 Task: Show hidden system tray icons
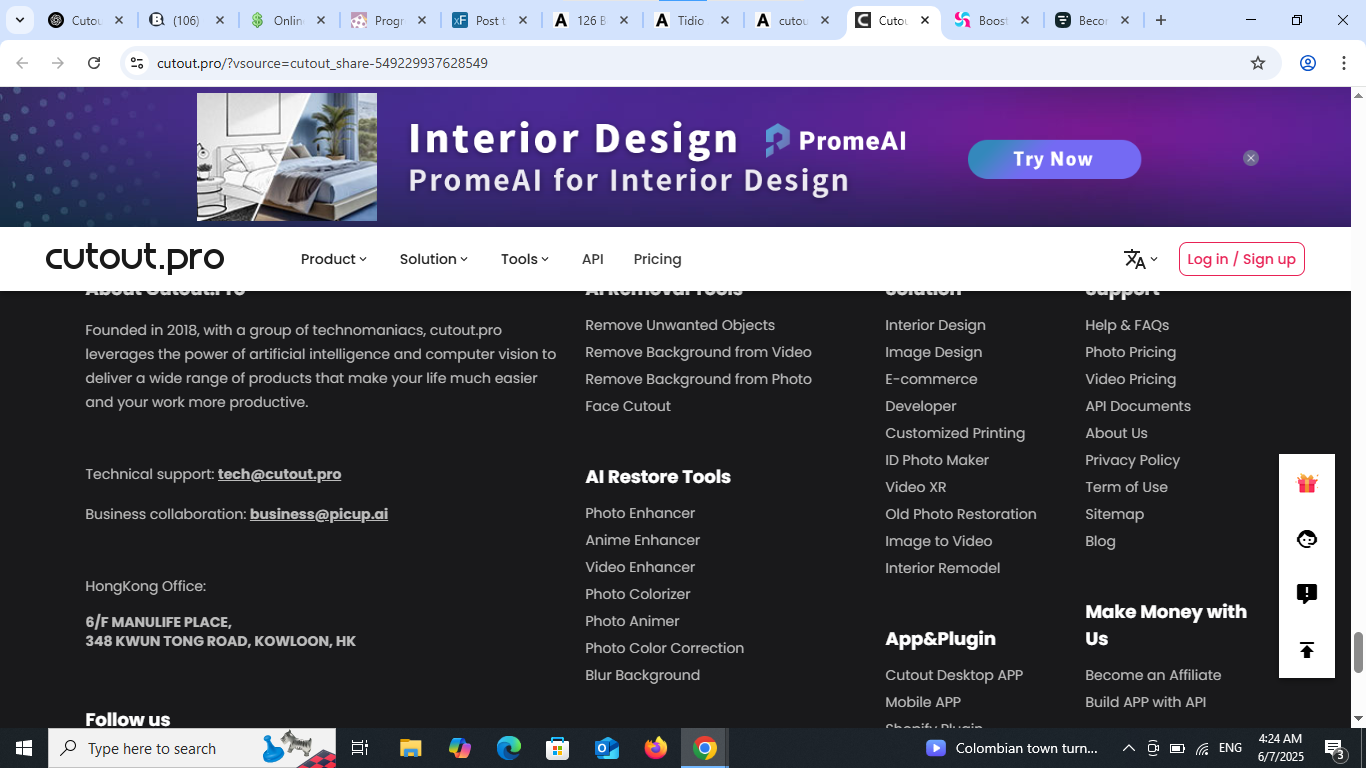tap(1128, 748)
